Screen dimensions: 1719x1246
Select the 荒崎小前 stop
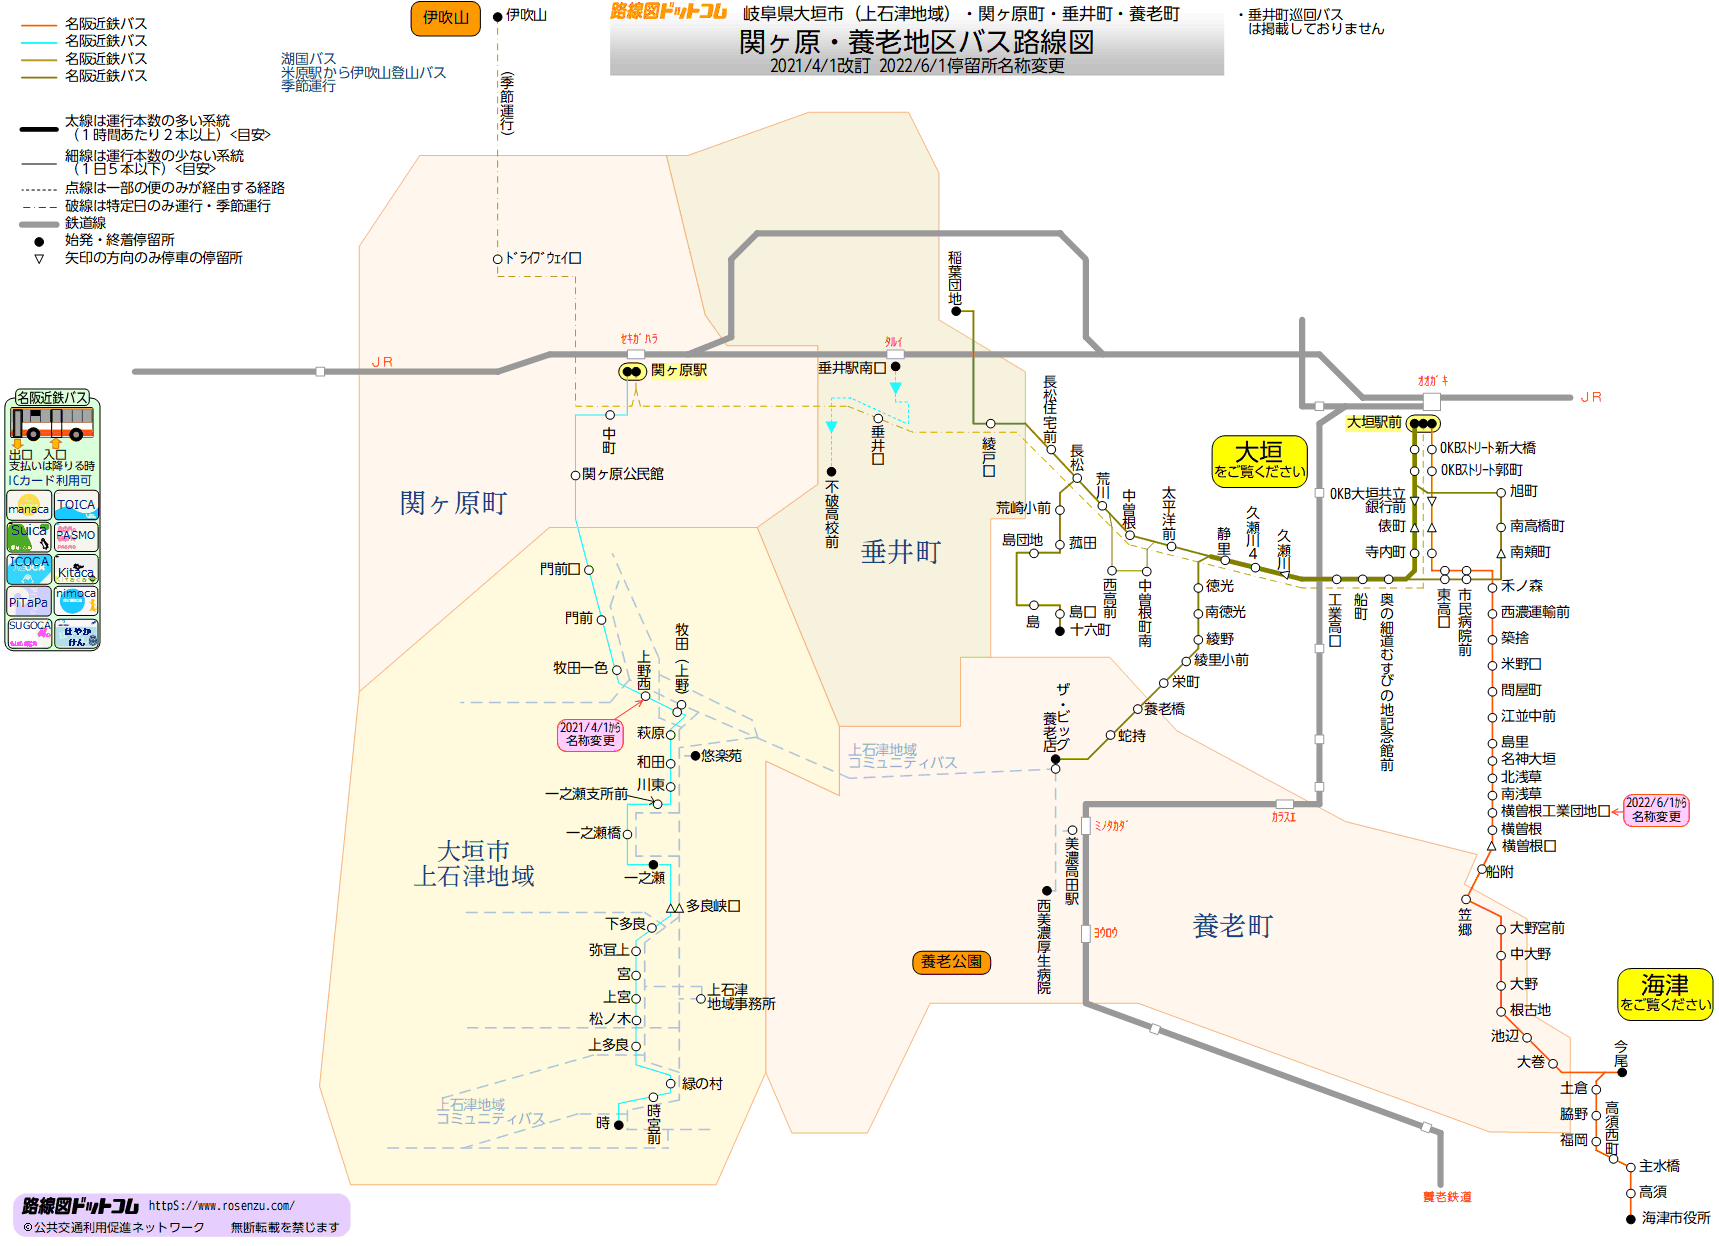pos(1060,510)
